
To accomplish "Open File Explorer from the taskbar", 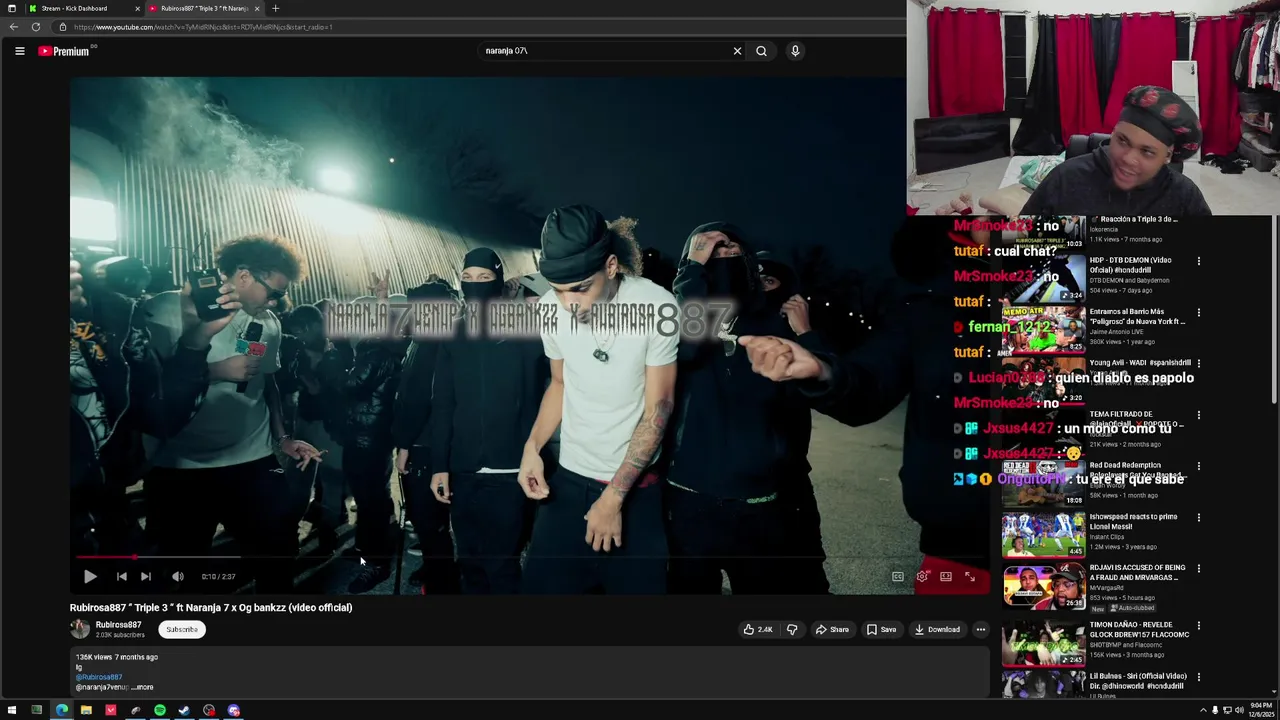I will pos(86,711).
